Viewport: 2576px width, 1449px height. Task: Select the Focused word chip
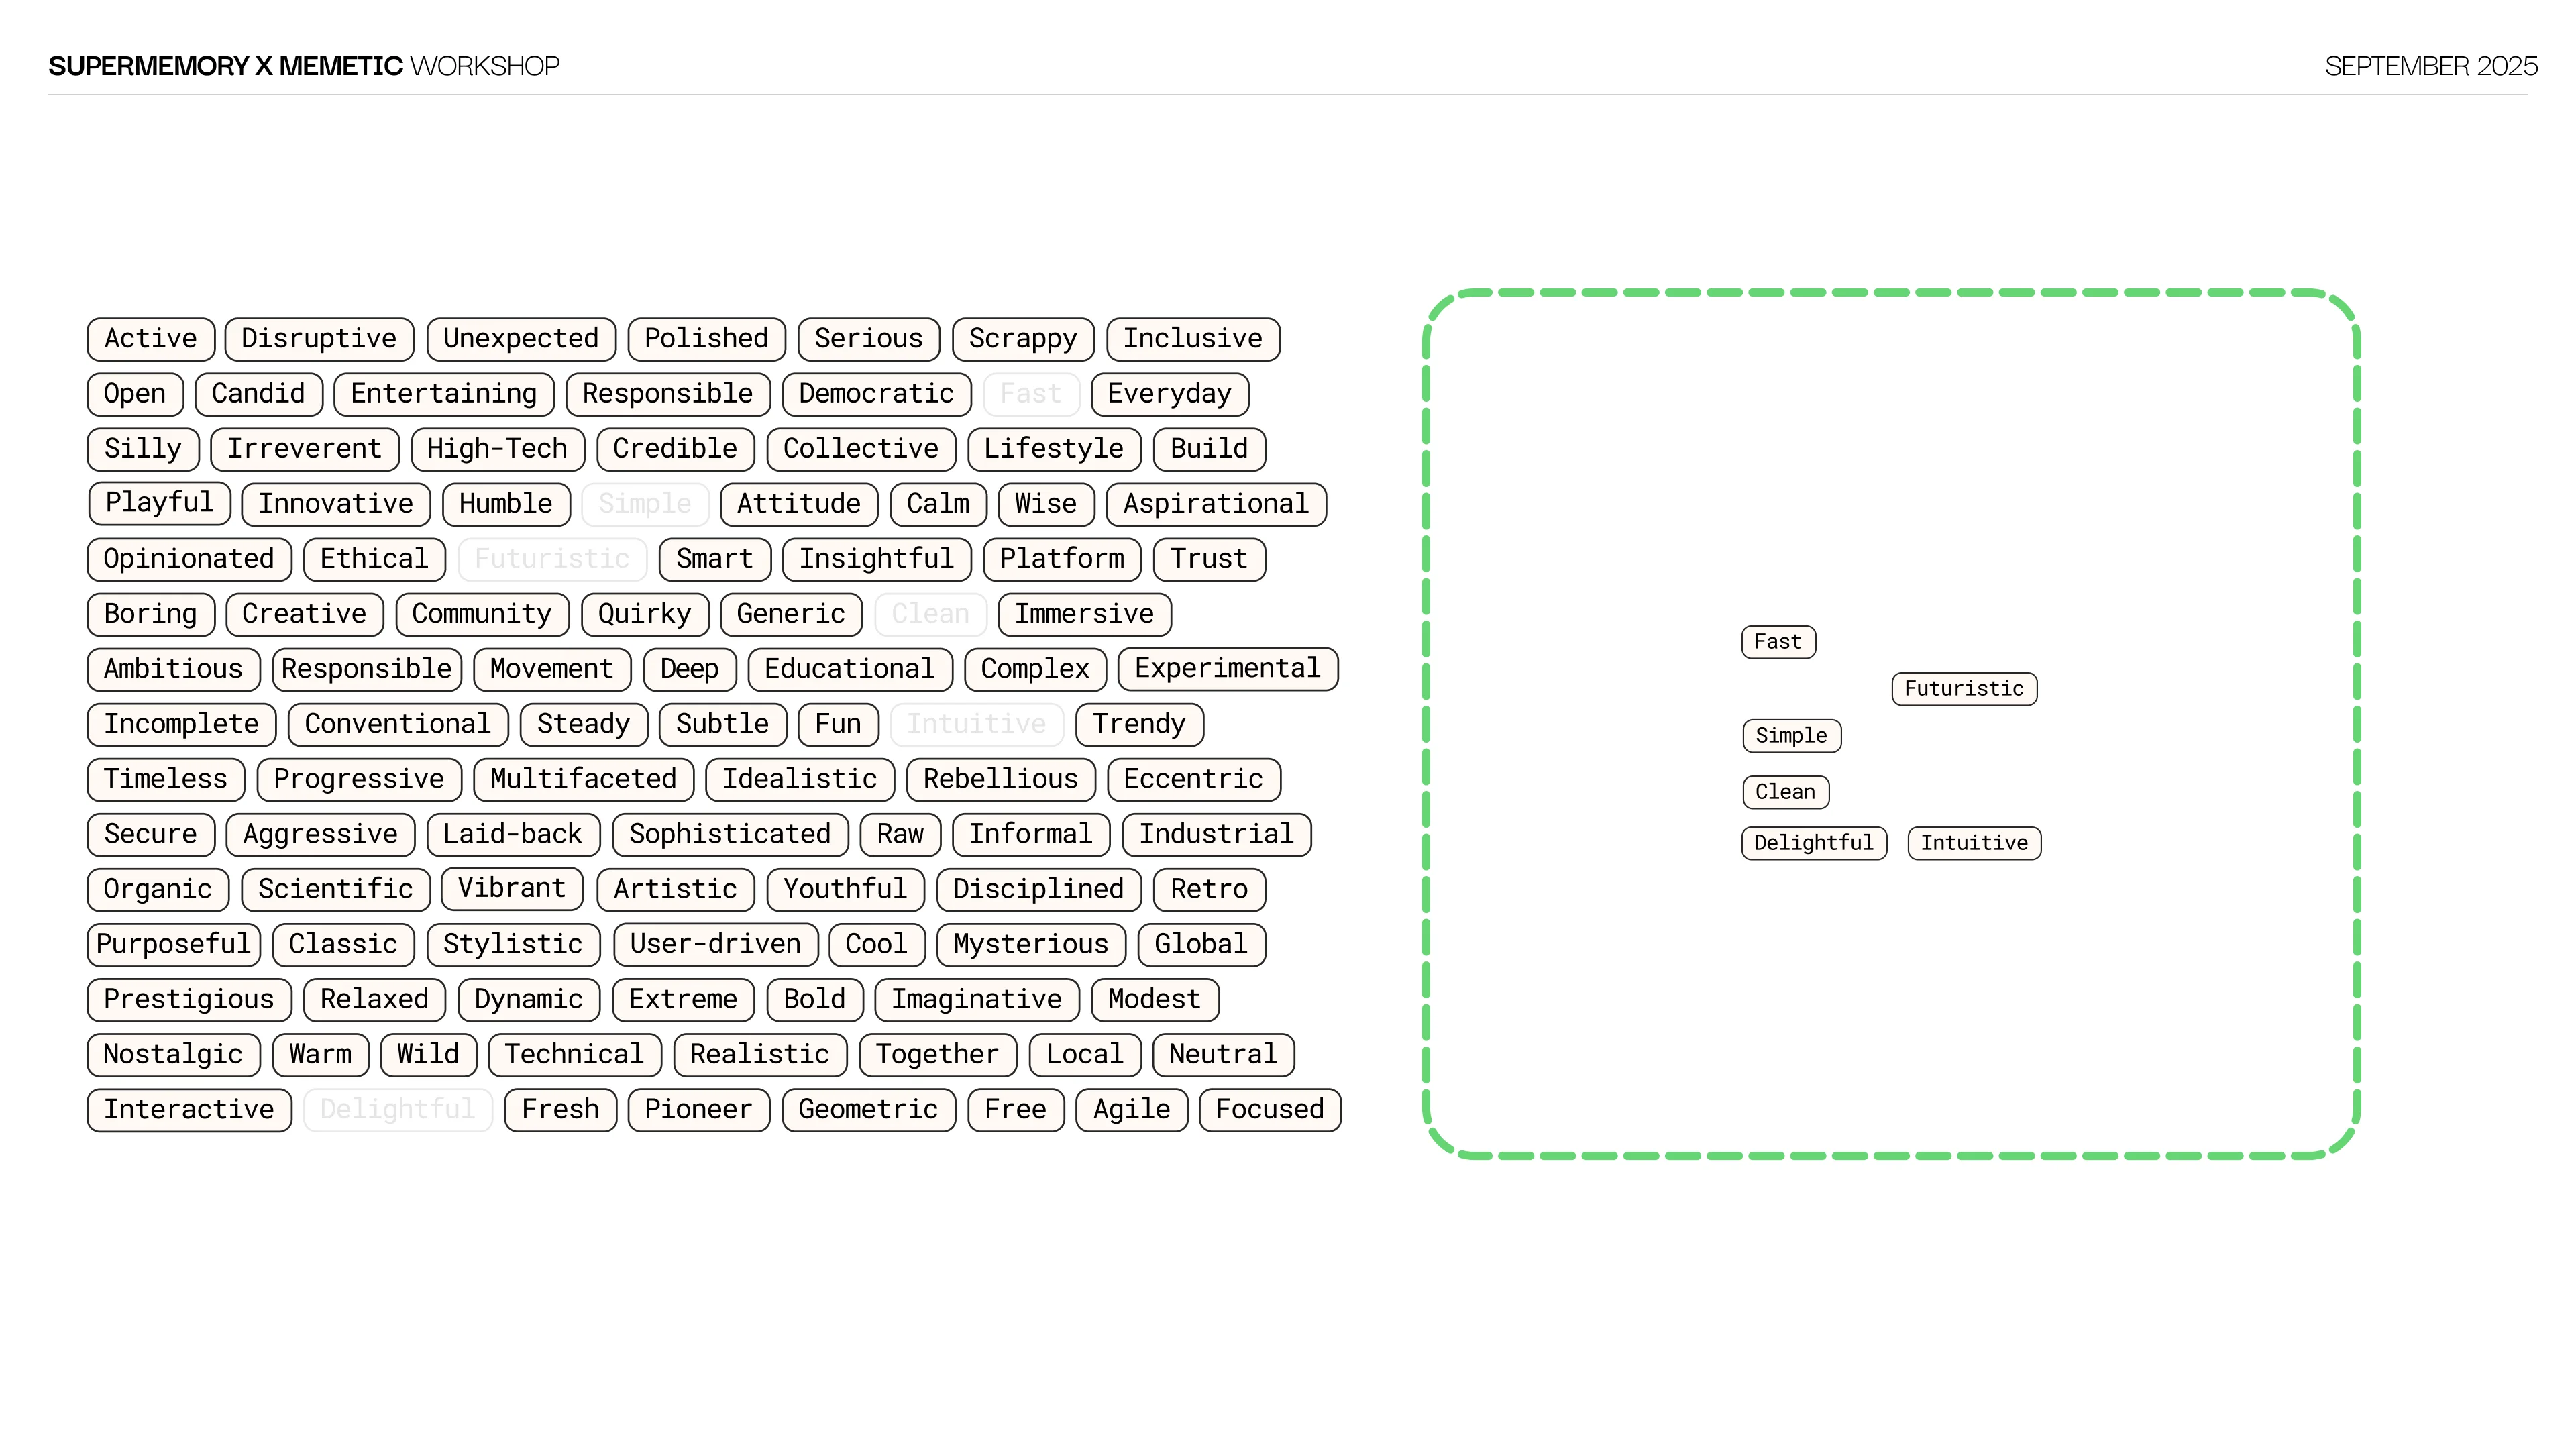point(1269,1110)
